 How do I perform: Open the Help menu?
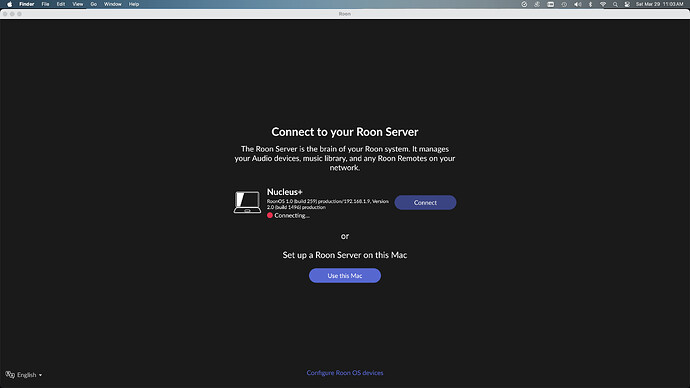(x=134, y=4)
